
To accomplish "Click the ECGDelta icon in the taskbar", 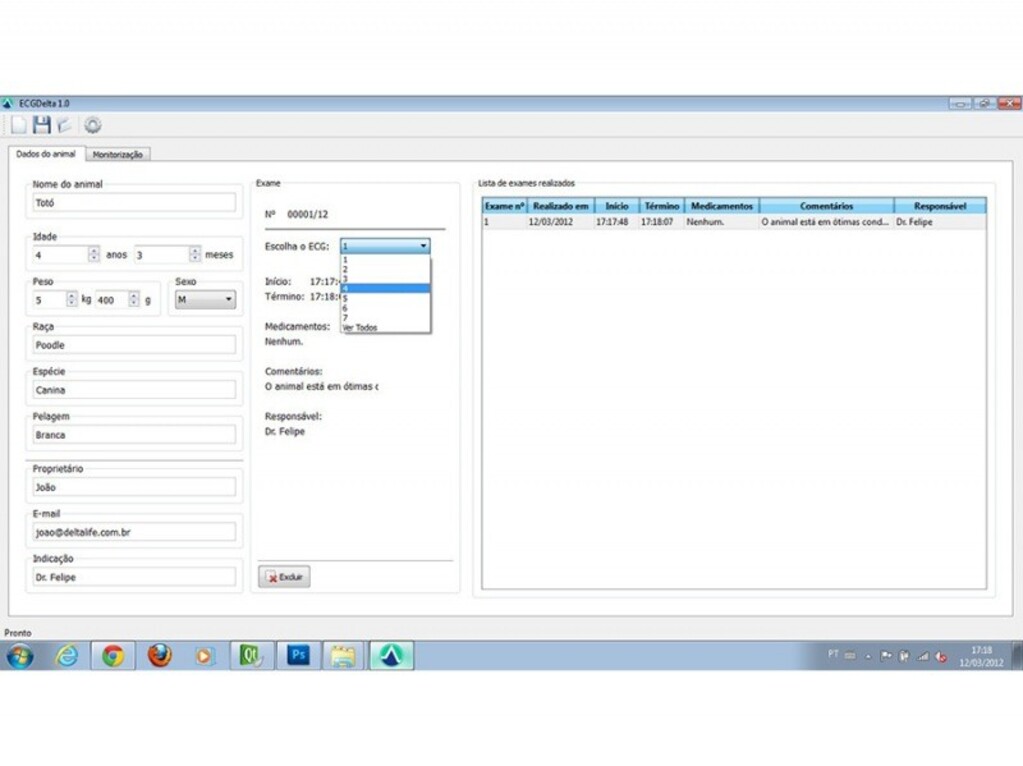I will (391, 656).
